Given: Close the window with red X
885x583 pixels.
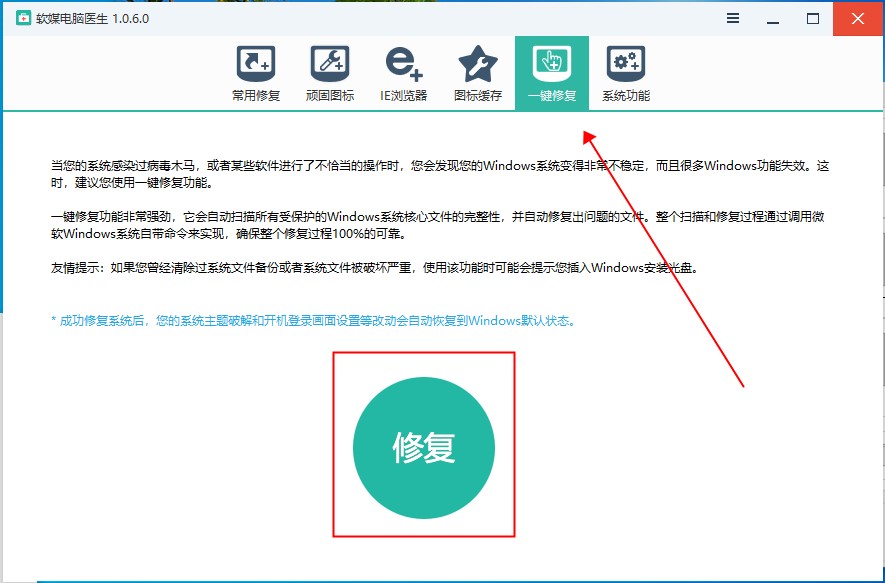Looking at the screenshot, I should (858, 19).
